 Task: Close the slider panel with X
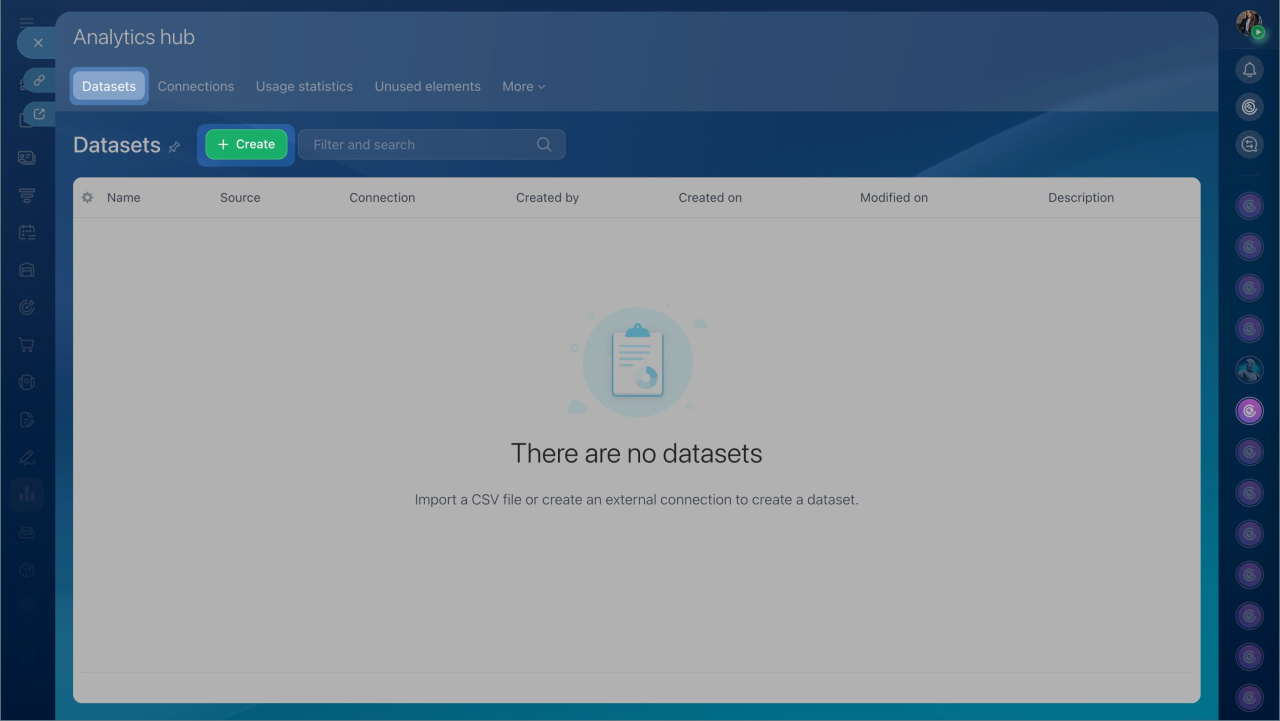38,43
